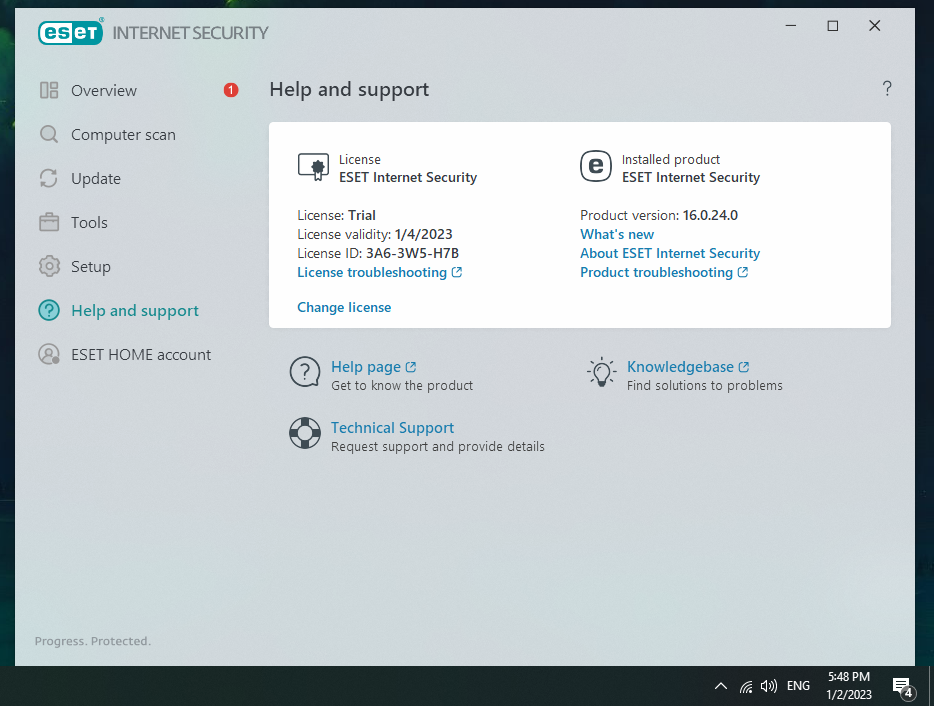Click the Help page speech-bubble icon
Viewport: 934px width, 706px height.
pos(305,372)
